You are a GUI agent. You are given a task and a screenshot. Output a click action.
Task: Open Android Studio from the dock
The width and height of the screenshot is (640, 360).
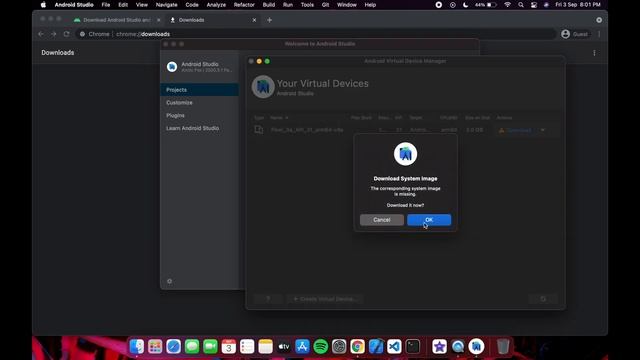tap(476, 347)
